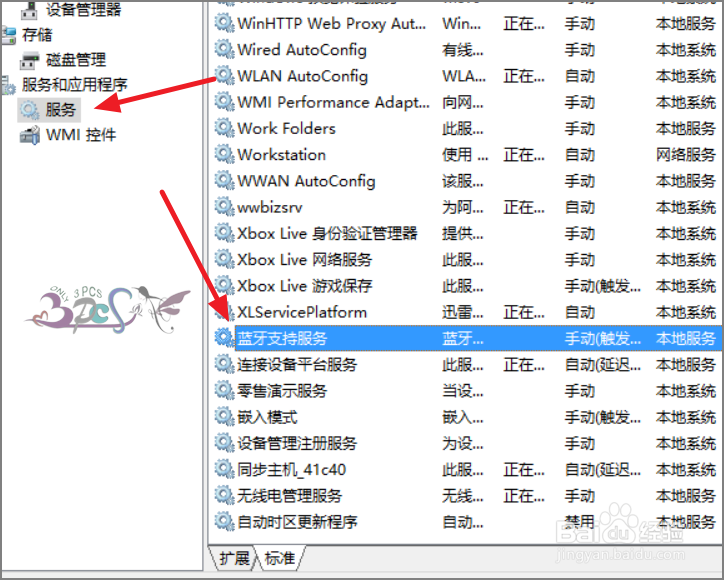Select 自动时区更新程序 service name

click(x=297, y=522)
